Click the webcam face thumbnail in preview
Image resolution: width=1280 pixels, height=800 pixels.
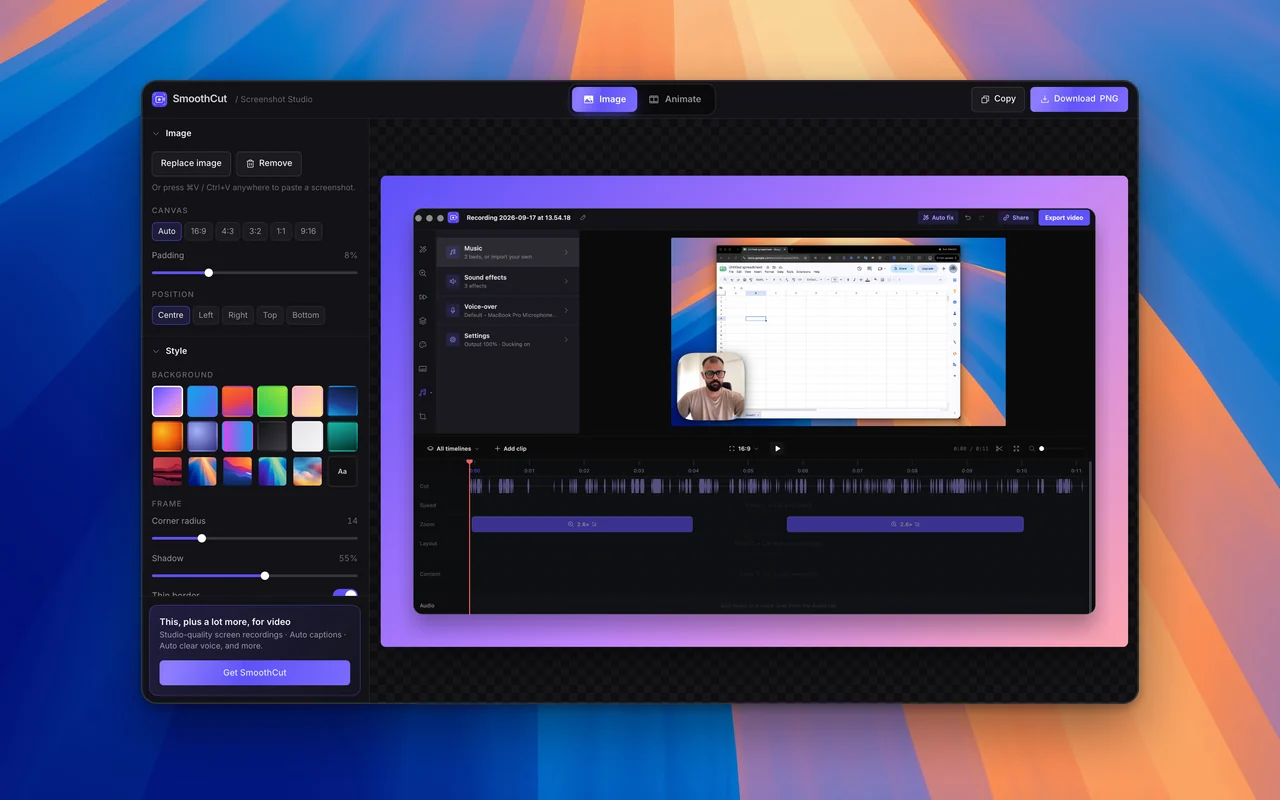[x=711, y=387]
